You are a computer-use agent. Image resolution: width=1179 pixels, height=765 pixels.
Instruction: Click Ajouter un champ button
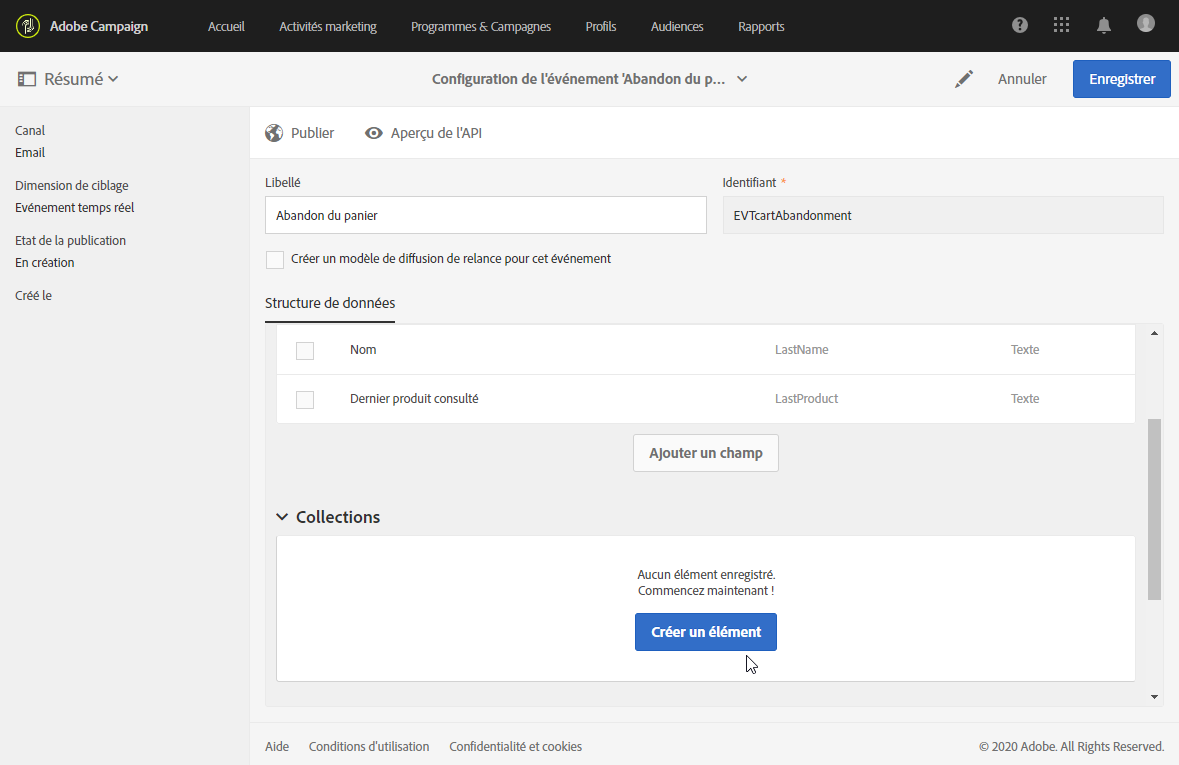click(x=705, y=453)
